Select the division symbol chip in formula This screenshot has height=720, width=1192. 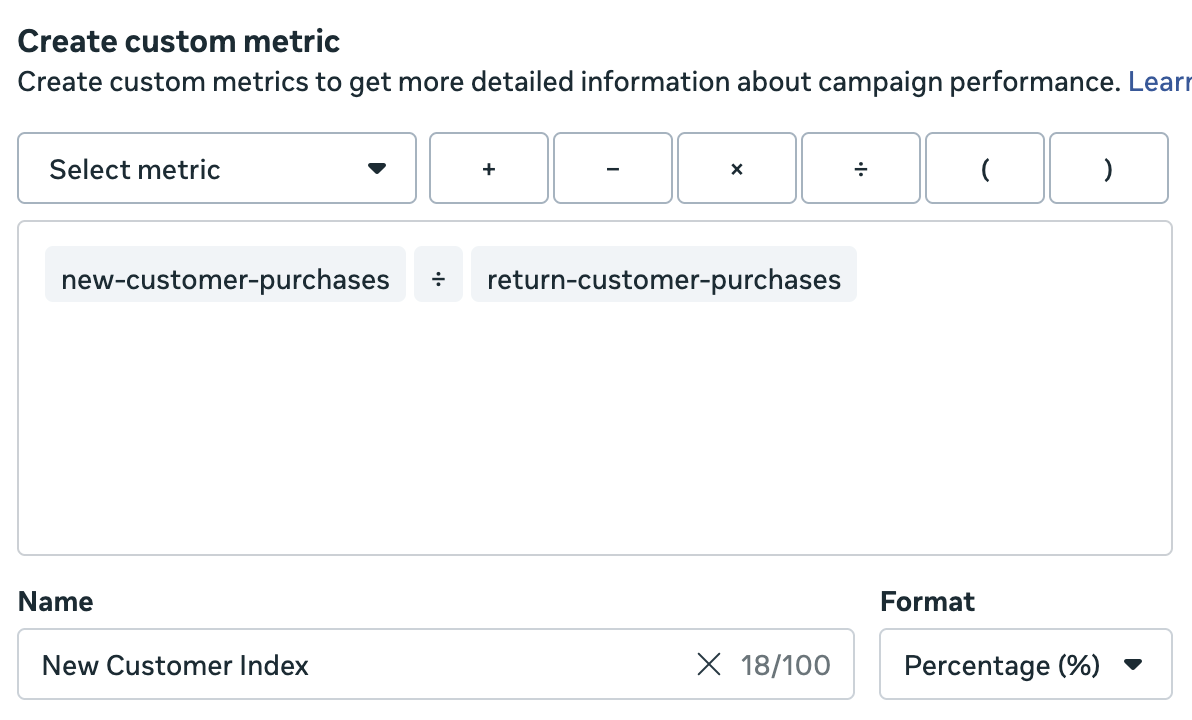click(x=438, y=280)
